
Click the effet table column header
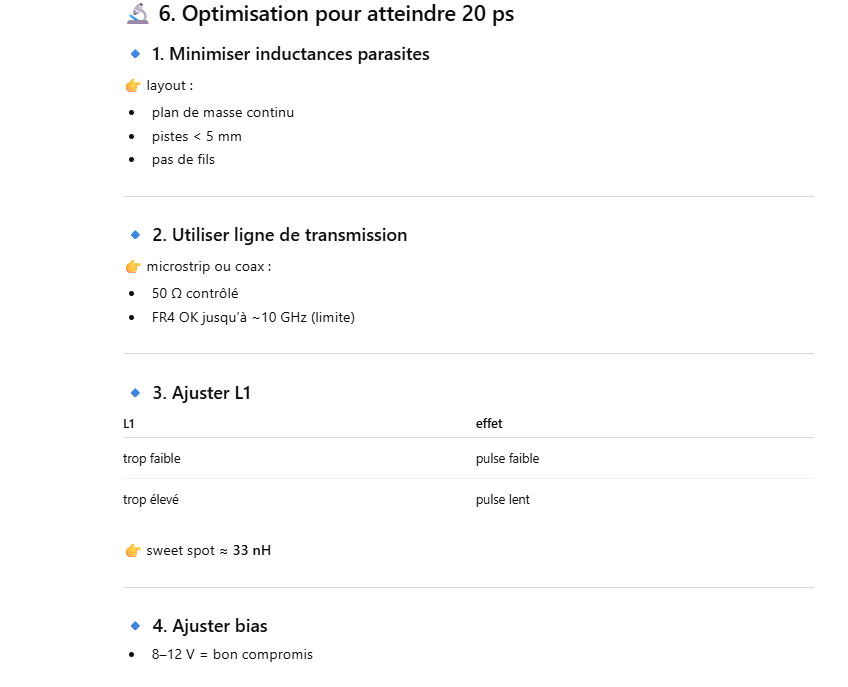(x=489, y=424)
